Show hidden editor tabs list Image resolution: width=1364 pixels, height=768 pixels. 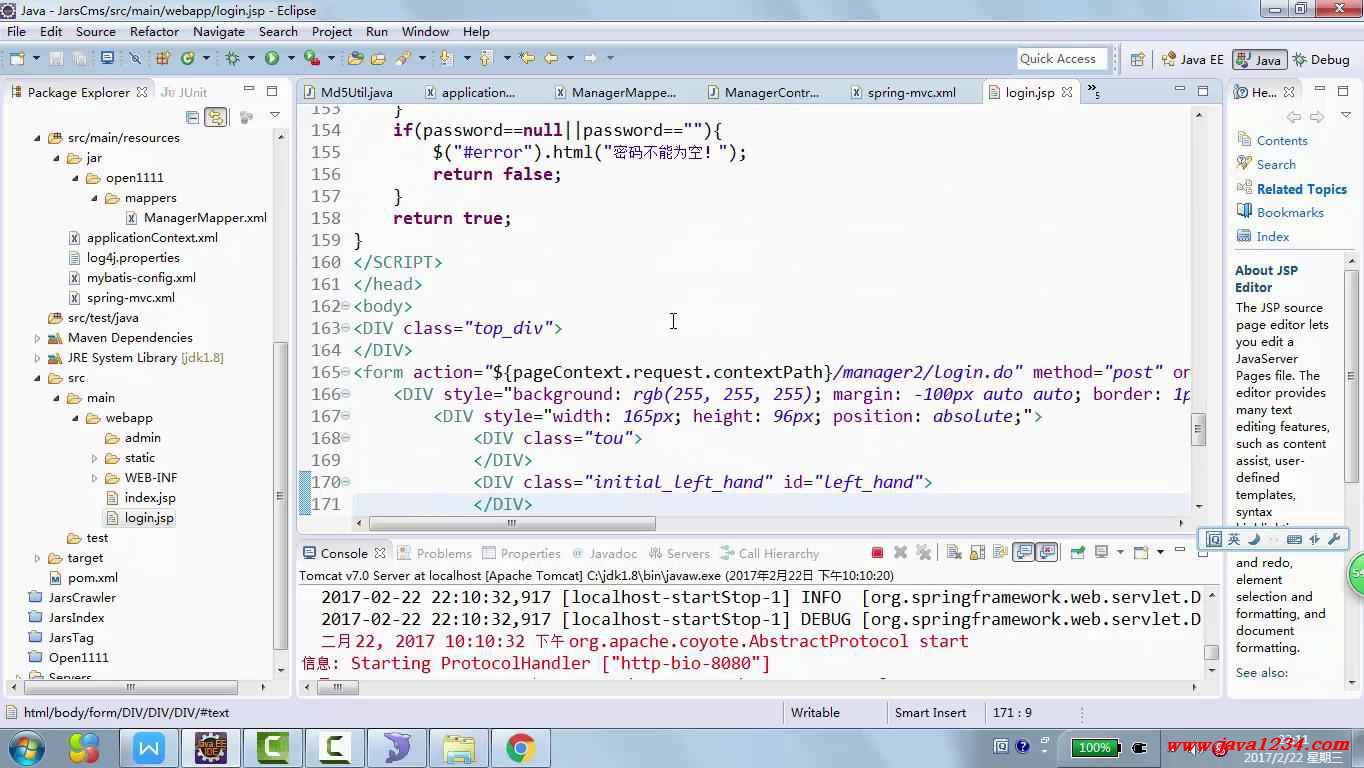(x=1094, y=92)
